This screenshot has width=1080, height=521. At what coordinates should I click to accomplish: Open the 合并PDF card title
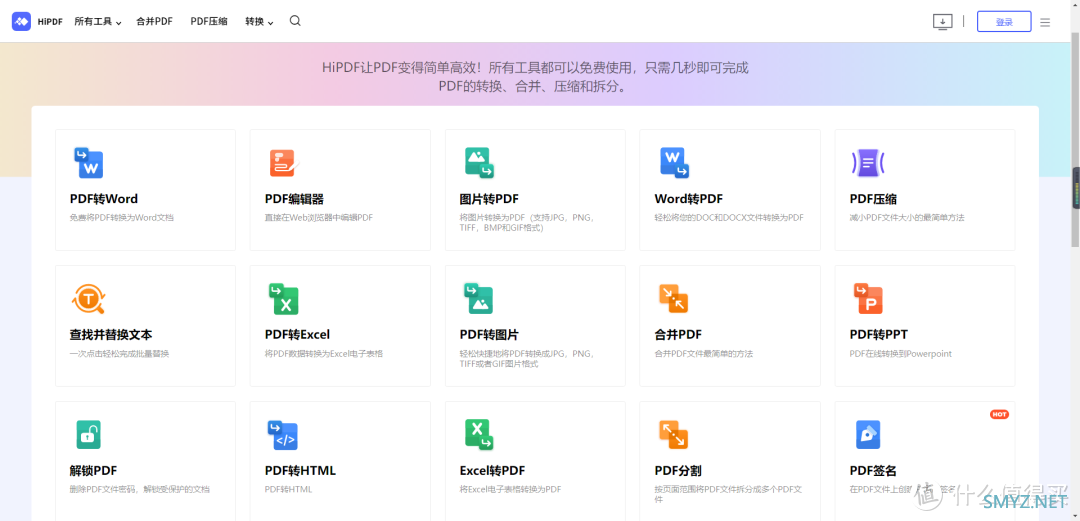678,335
